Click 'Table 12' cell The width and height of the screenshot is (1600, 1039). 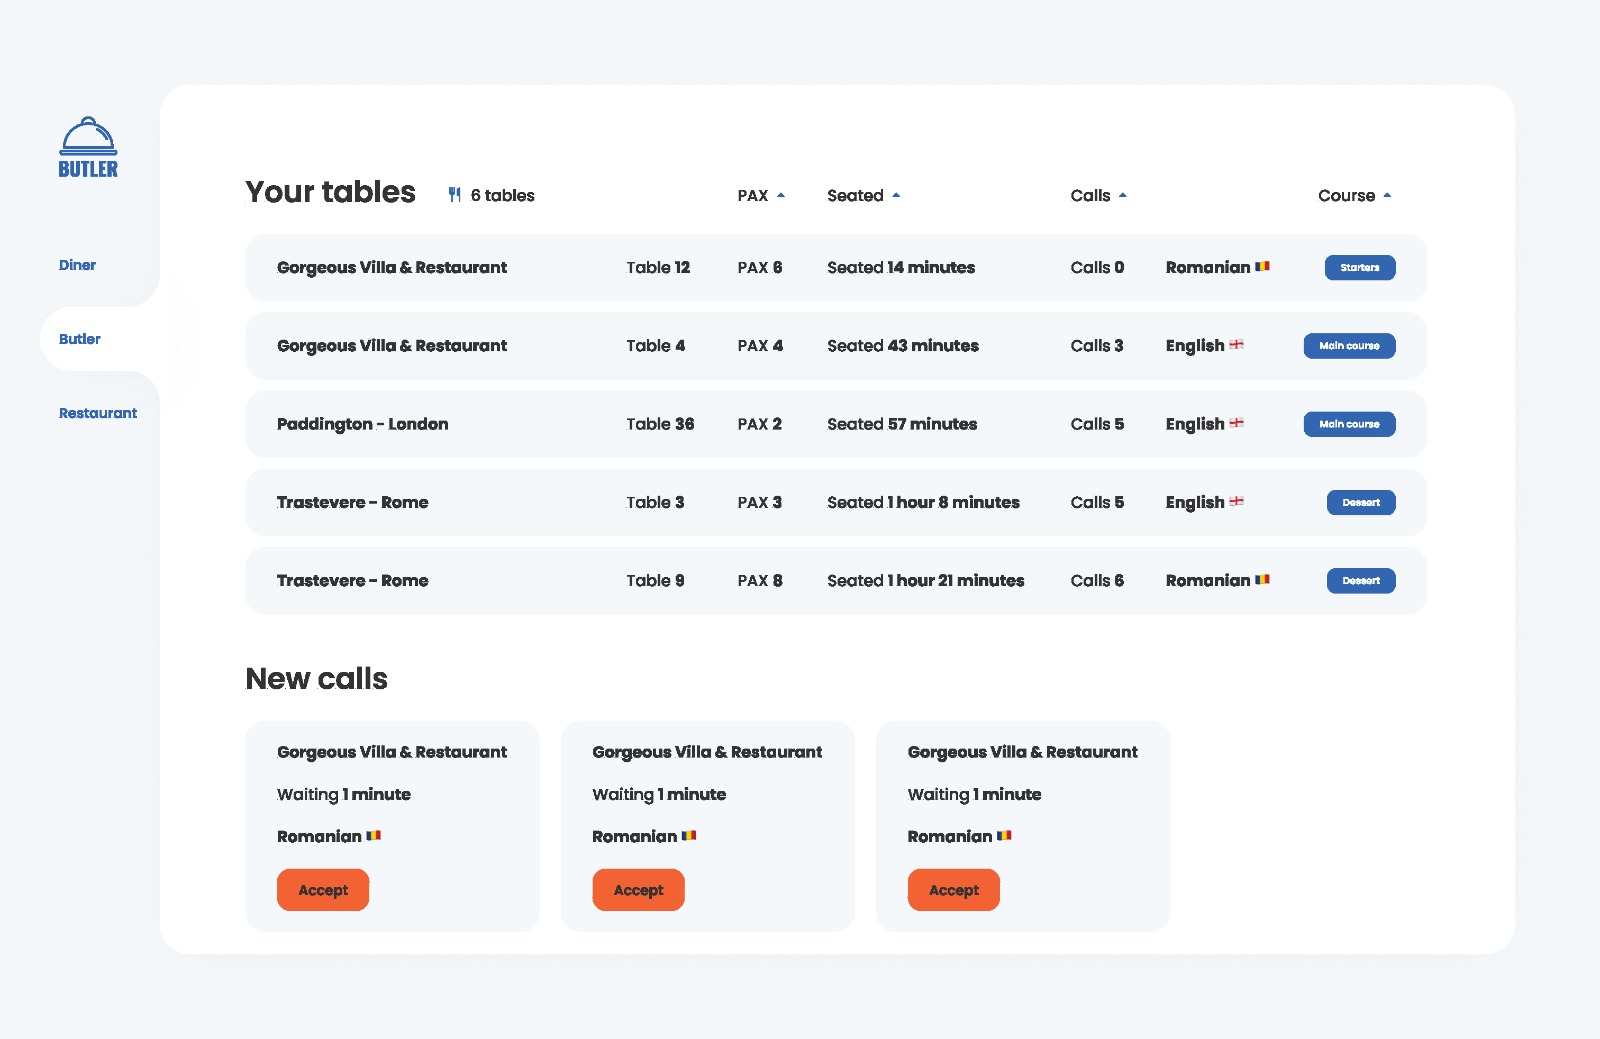click(658, 267)
